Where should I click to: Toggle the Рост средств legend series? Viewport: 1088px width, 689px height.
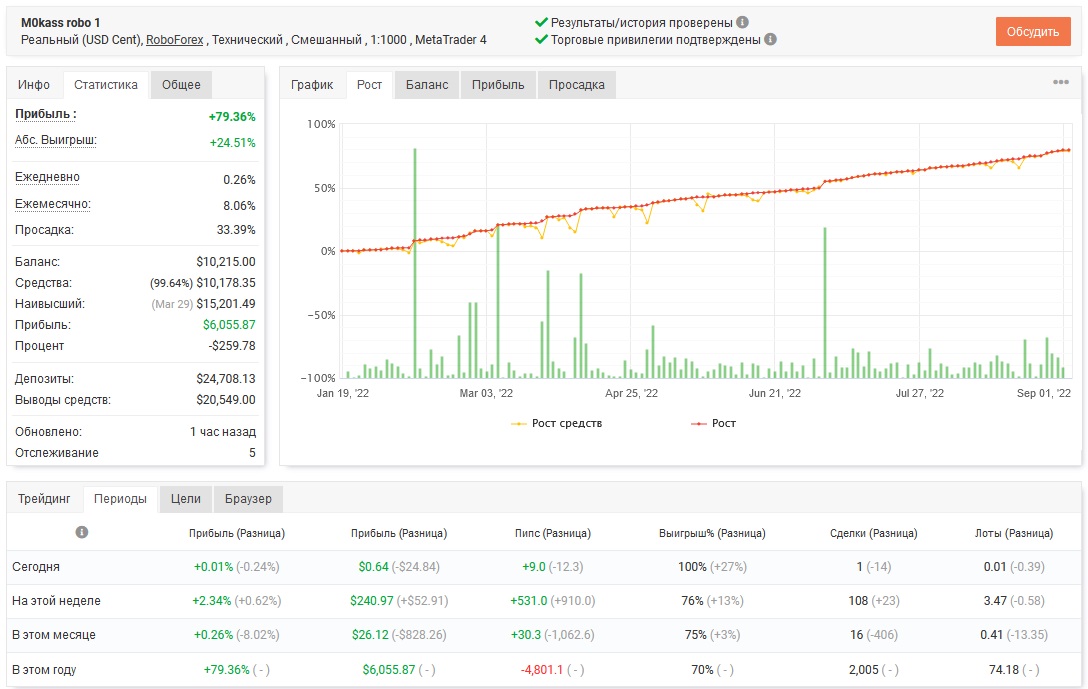tap(556, 423)
